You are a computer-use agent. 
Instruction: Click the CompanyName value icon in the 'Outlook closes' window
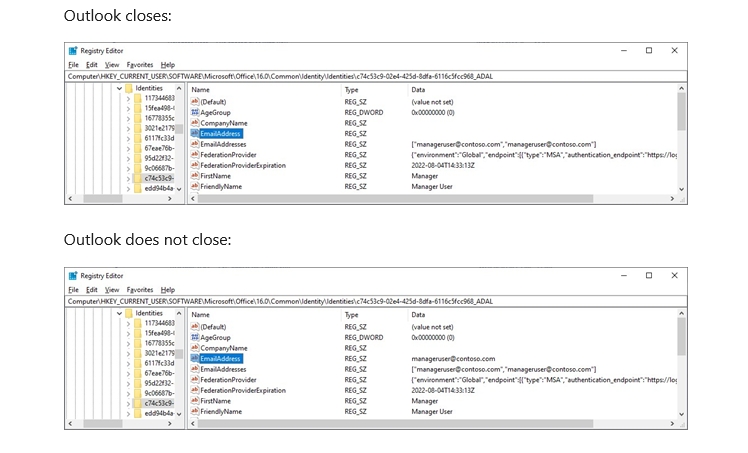195,123
